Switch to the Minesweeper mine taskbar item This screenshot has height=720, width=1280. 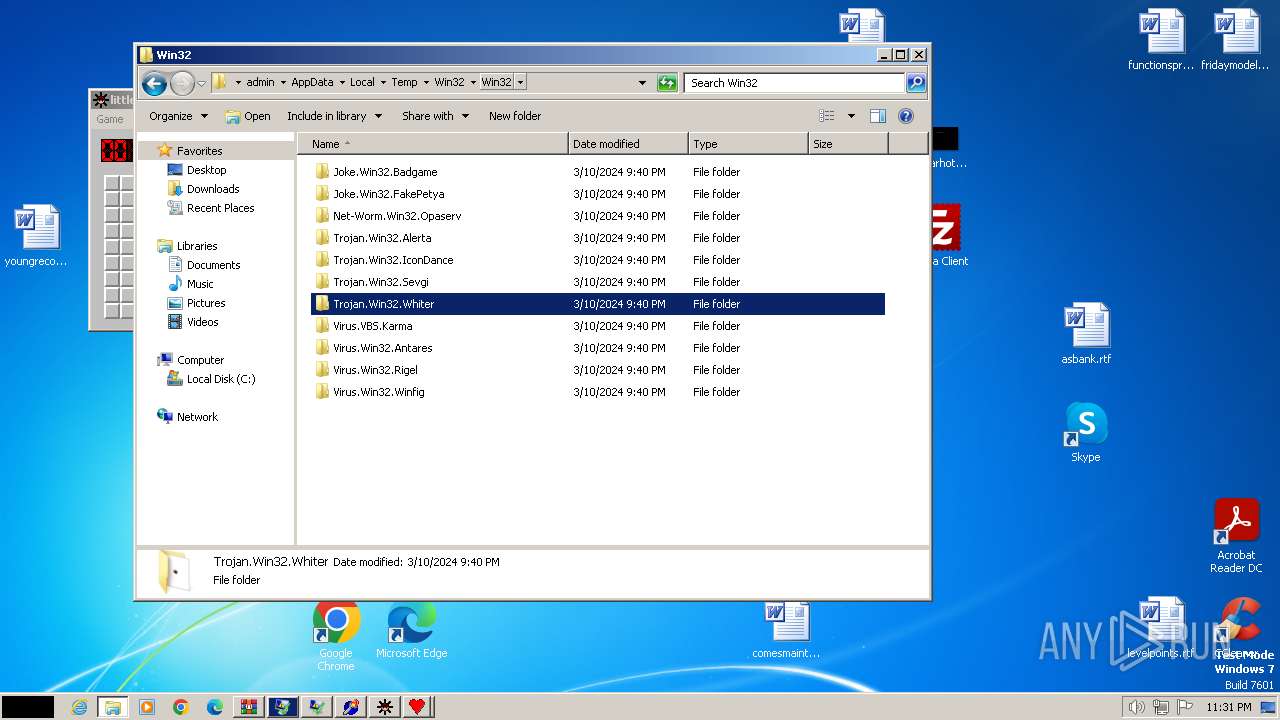pos(384,707)
